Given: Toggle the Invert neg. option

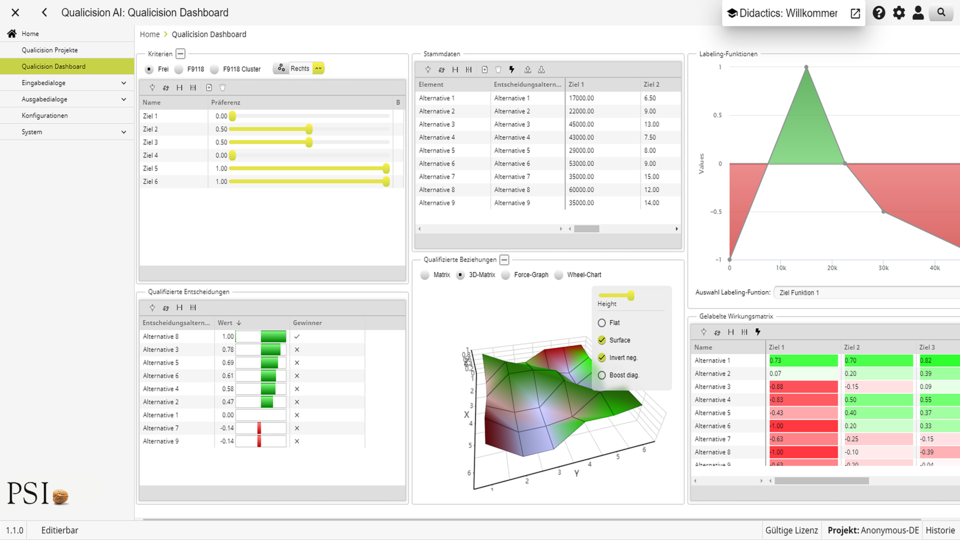Looking at the screenshot, I should coord(602,358).
